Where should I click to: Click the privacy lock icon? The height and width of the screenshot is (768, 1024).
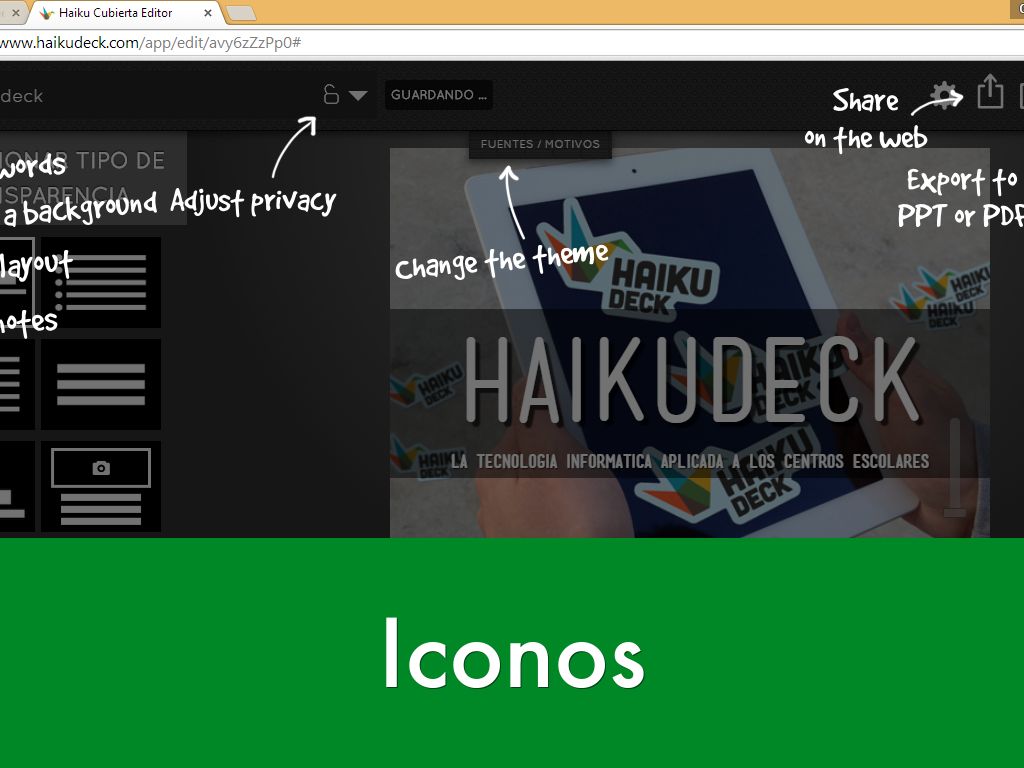pos(331,95)
